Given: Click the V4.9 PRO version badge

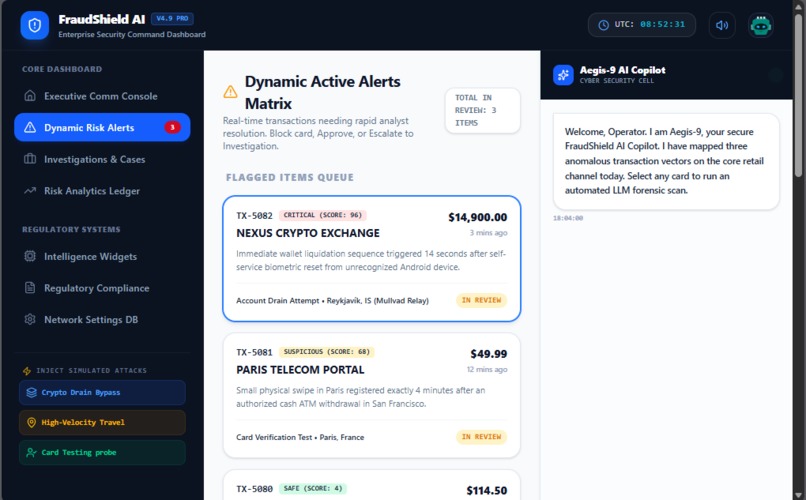Looking at the screenshot, I should click(x=172, y=18).
